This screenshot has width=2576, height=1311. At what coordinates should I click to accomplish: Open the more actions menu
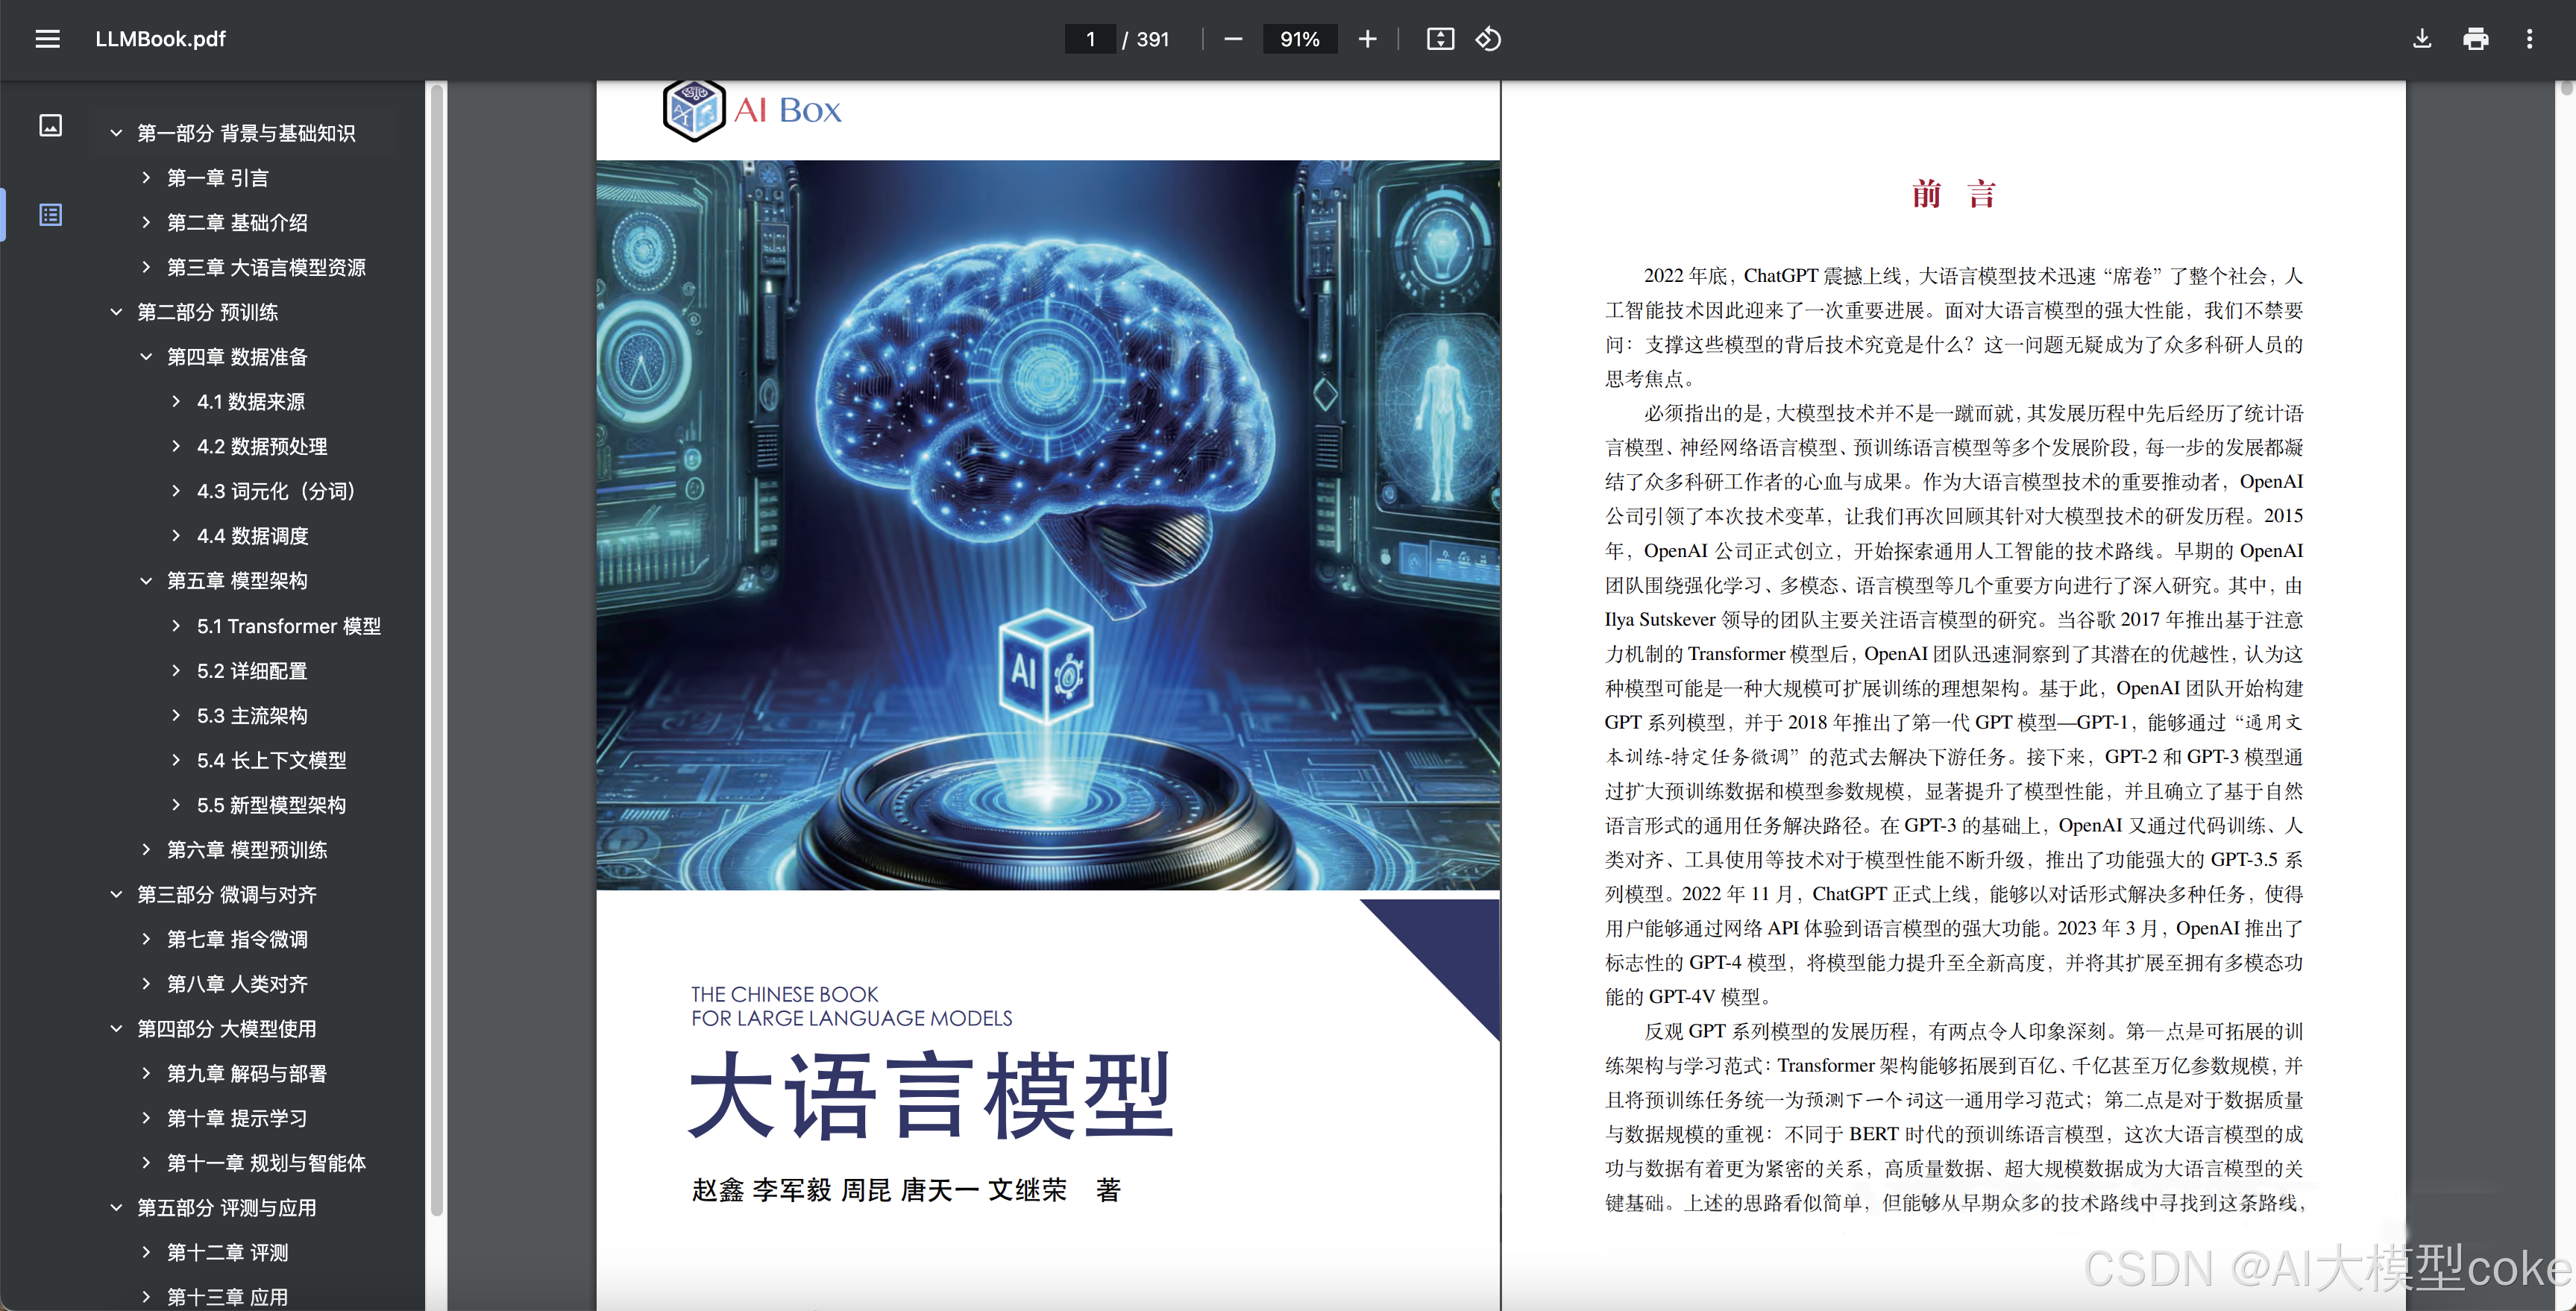tap(2529, 39)
